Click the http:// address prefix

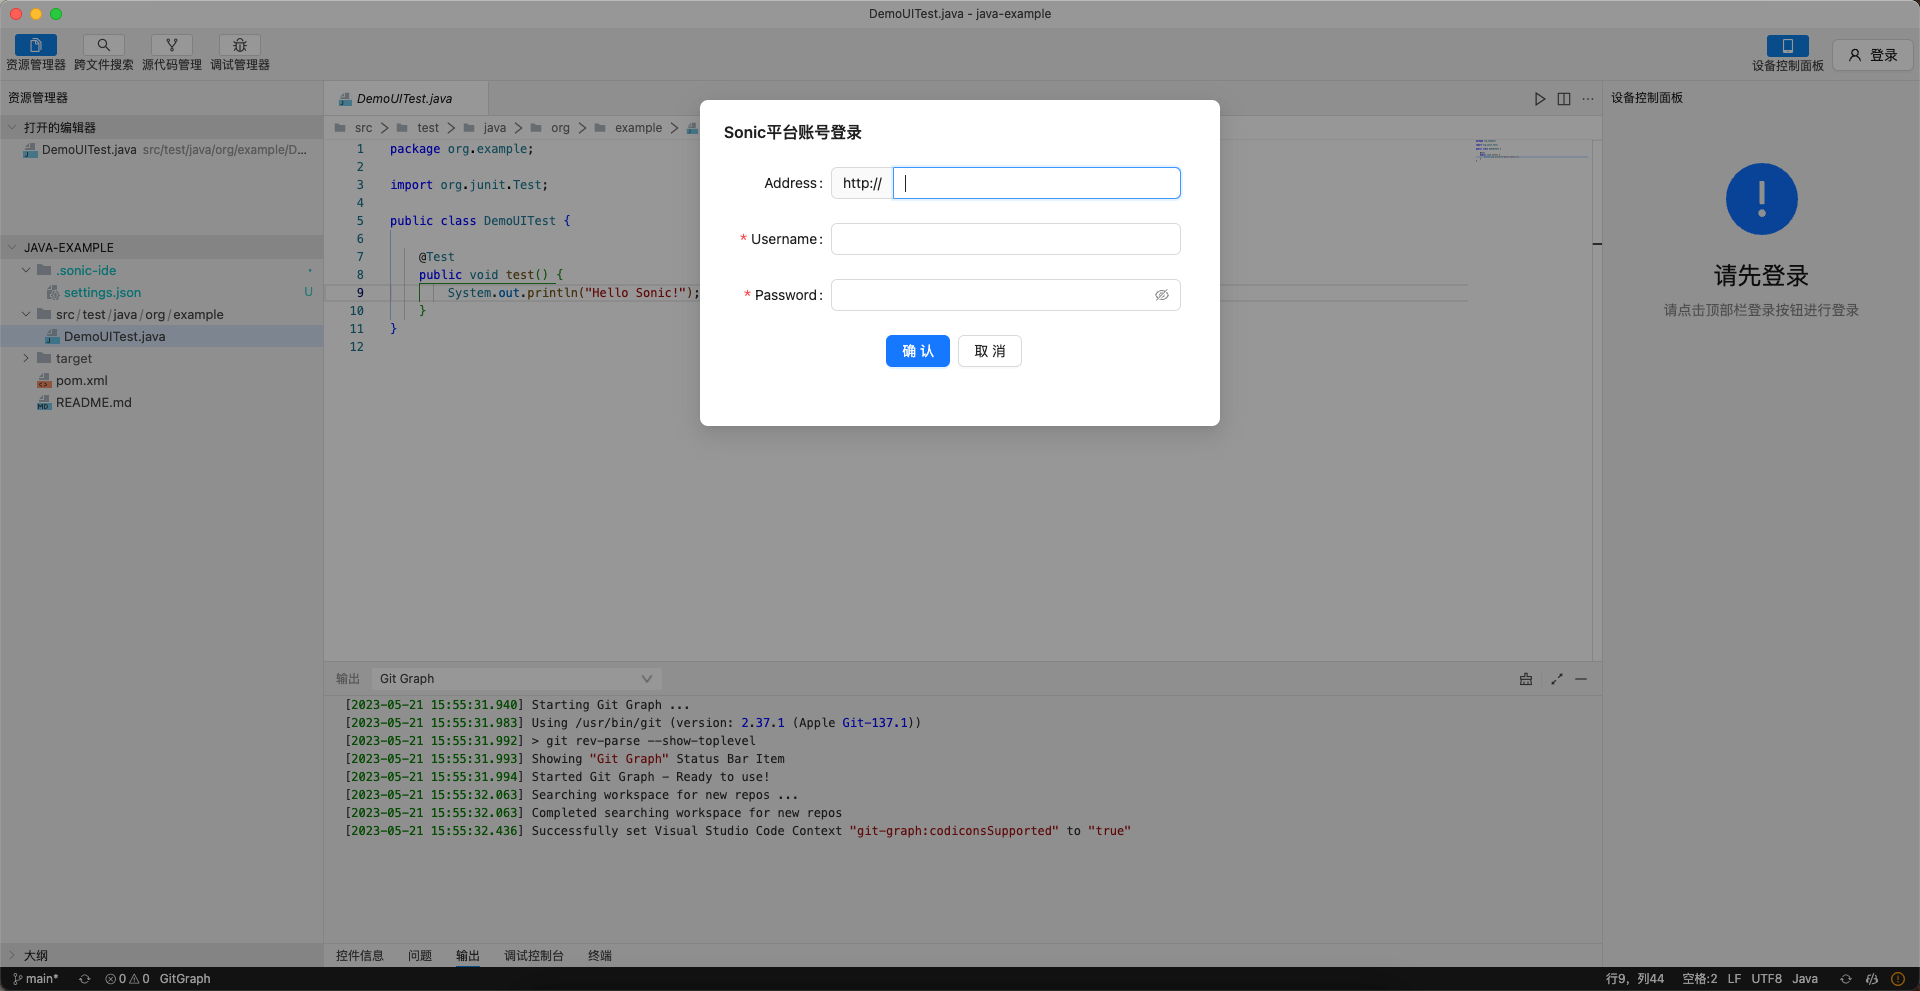tap(862, 183)
